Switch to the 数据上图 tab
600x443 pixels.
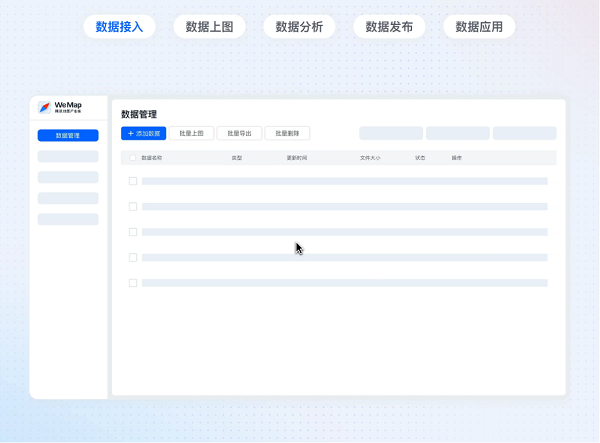click(x=209, y=27)
